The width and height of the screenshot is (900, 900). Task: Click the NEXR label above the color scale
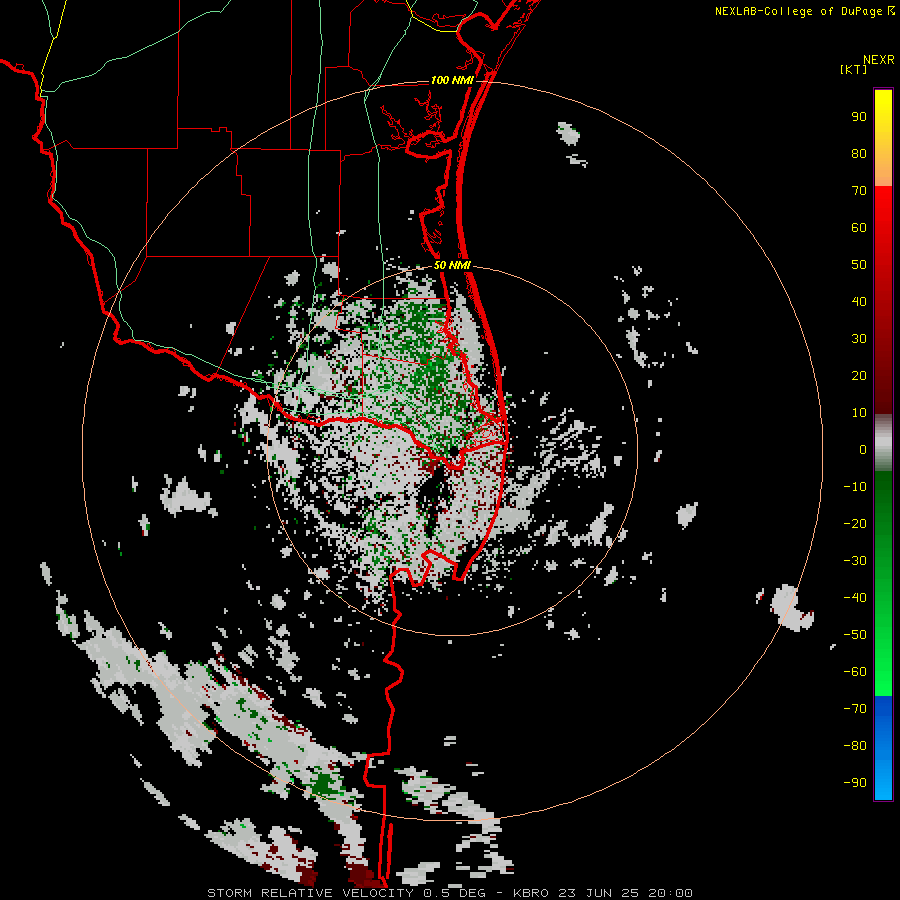[x=878, y=60]
